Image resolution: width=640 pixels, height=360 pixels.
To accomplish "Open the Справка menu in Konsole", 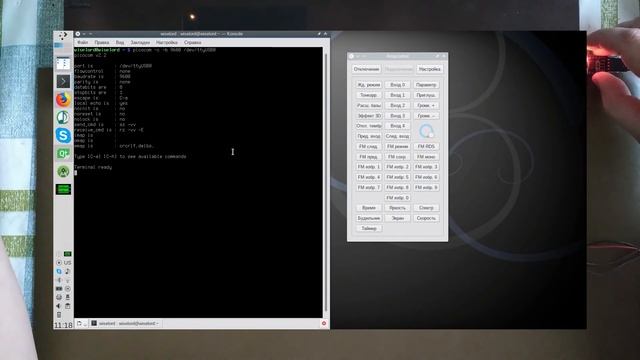I will pos(192,42).
